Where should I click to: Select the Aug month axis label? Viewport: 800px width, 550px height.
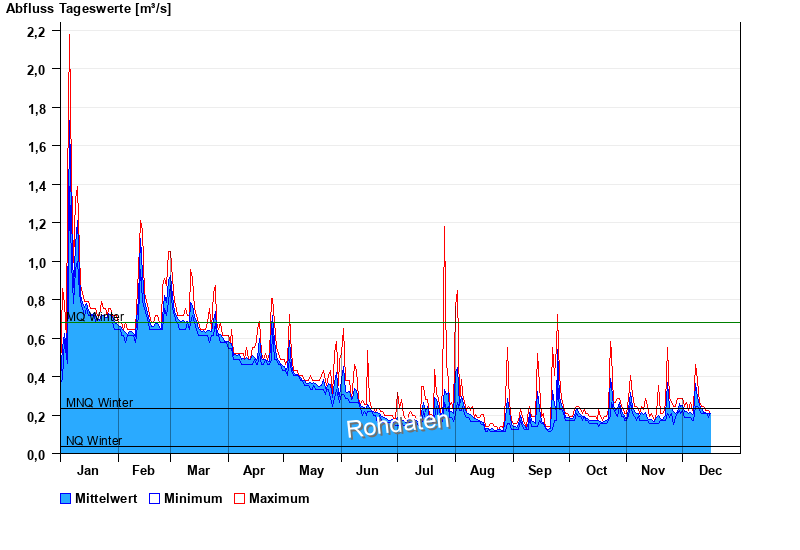[482, 470]
